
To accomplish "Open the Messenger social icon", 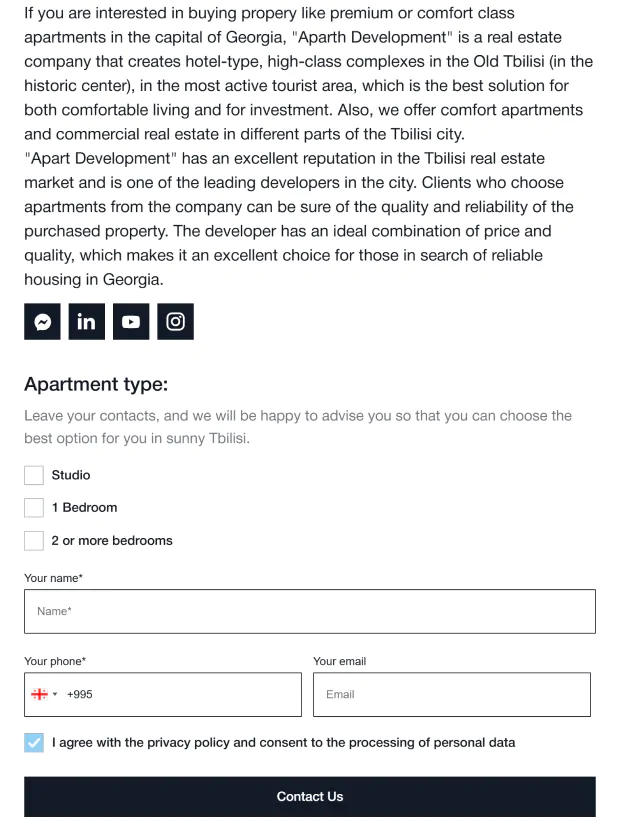I will tap(42, 321).
